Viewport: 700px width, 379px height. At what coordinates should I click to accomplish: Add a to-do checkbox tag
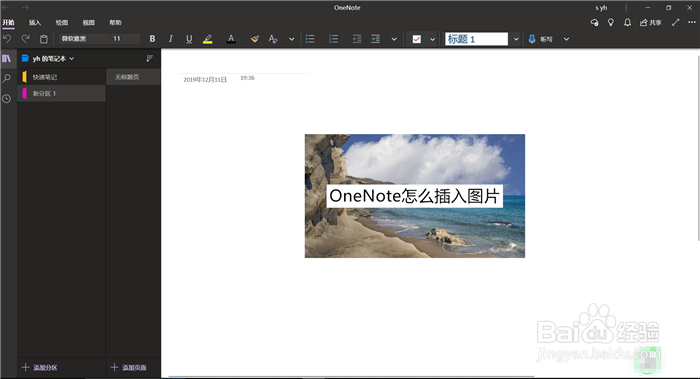(x=417, y=39)
